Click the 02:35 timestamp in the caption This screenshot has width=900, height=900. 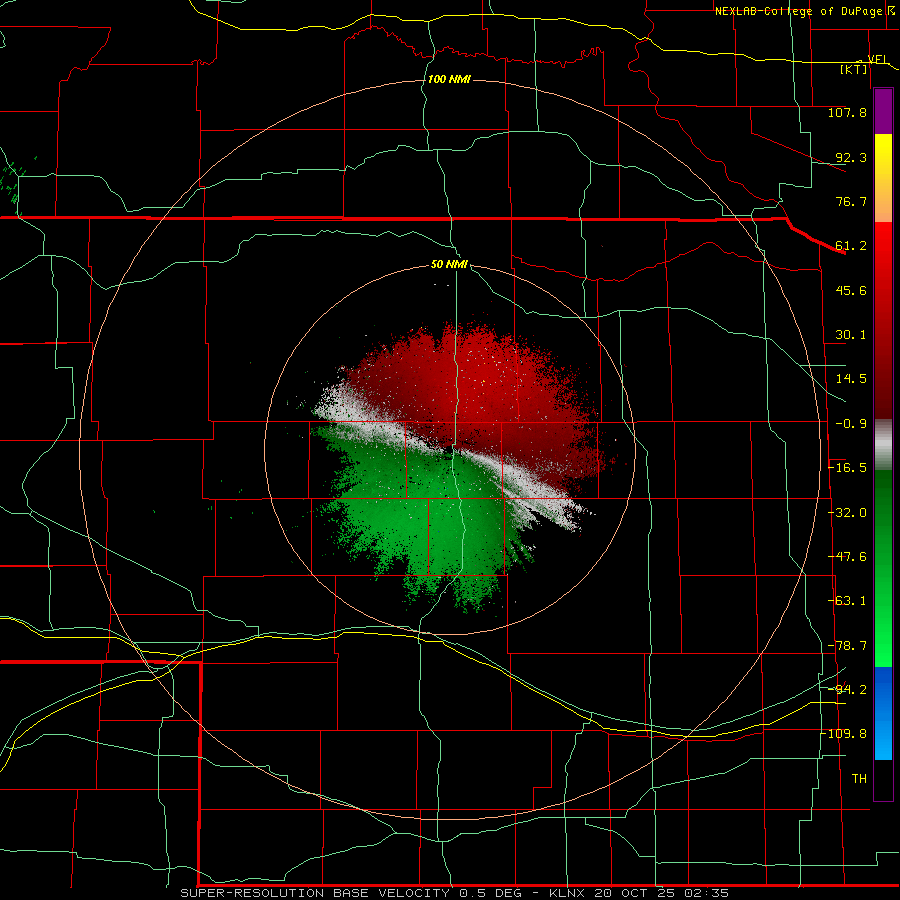click(709, 893)
